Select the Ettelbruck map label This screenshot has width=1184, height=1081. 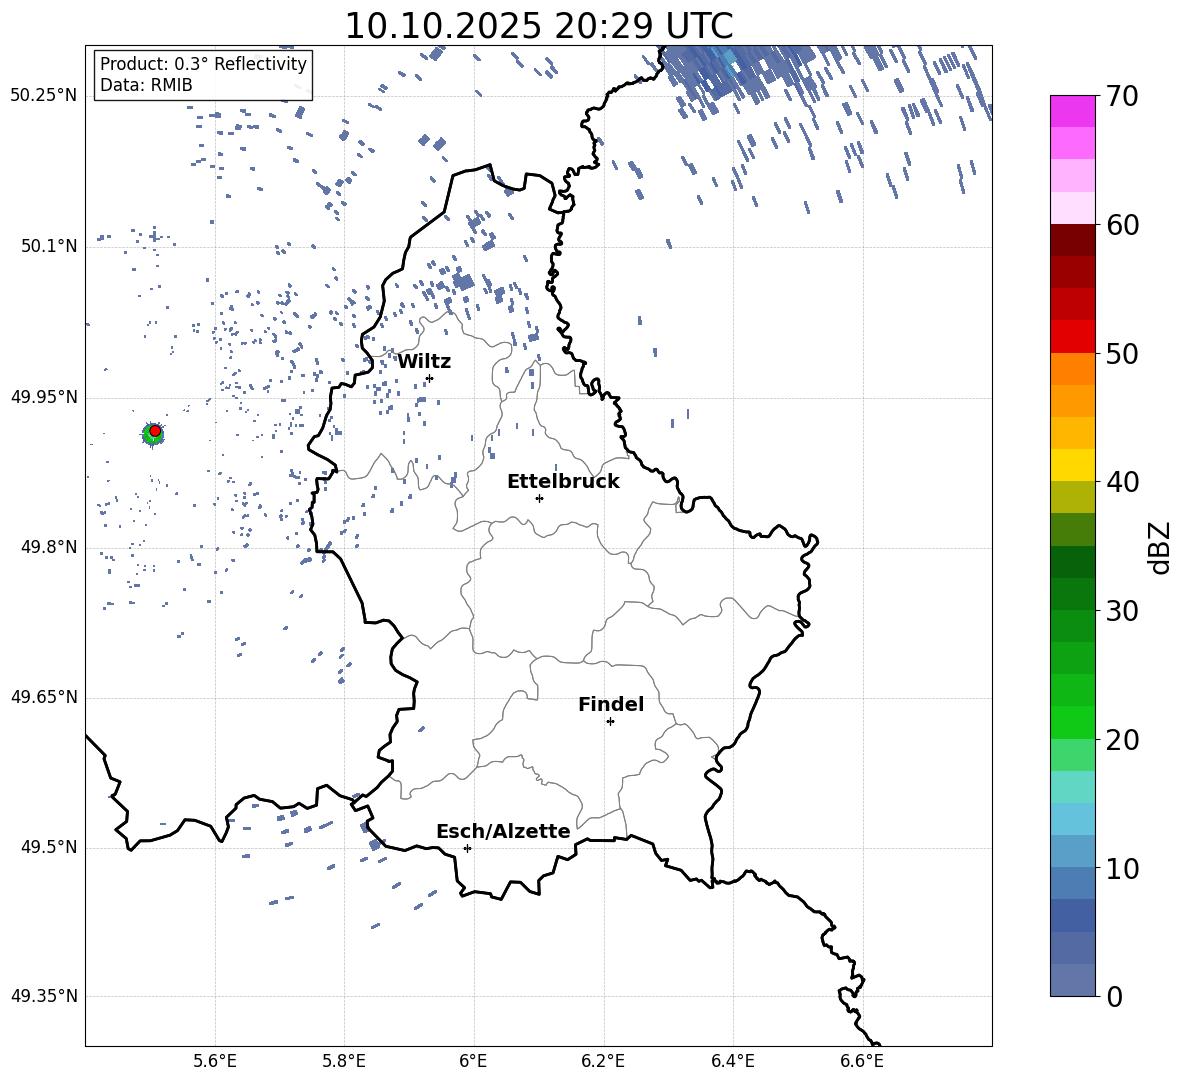click(563, 482)
